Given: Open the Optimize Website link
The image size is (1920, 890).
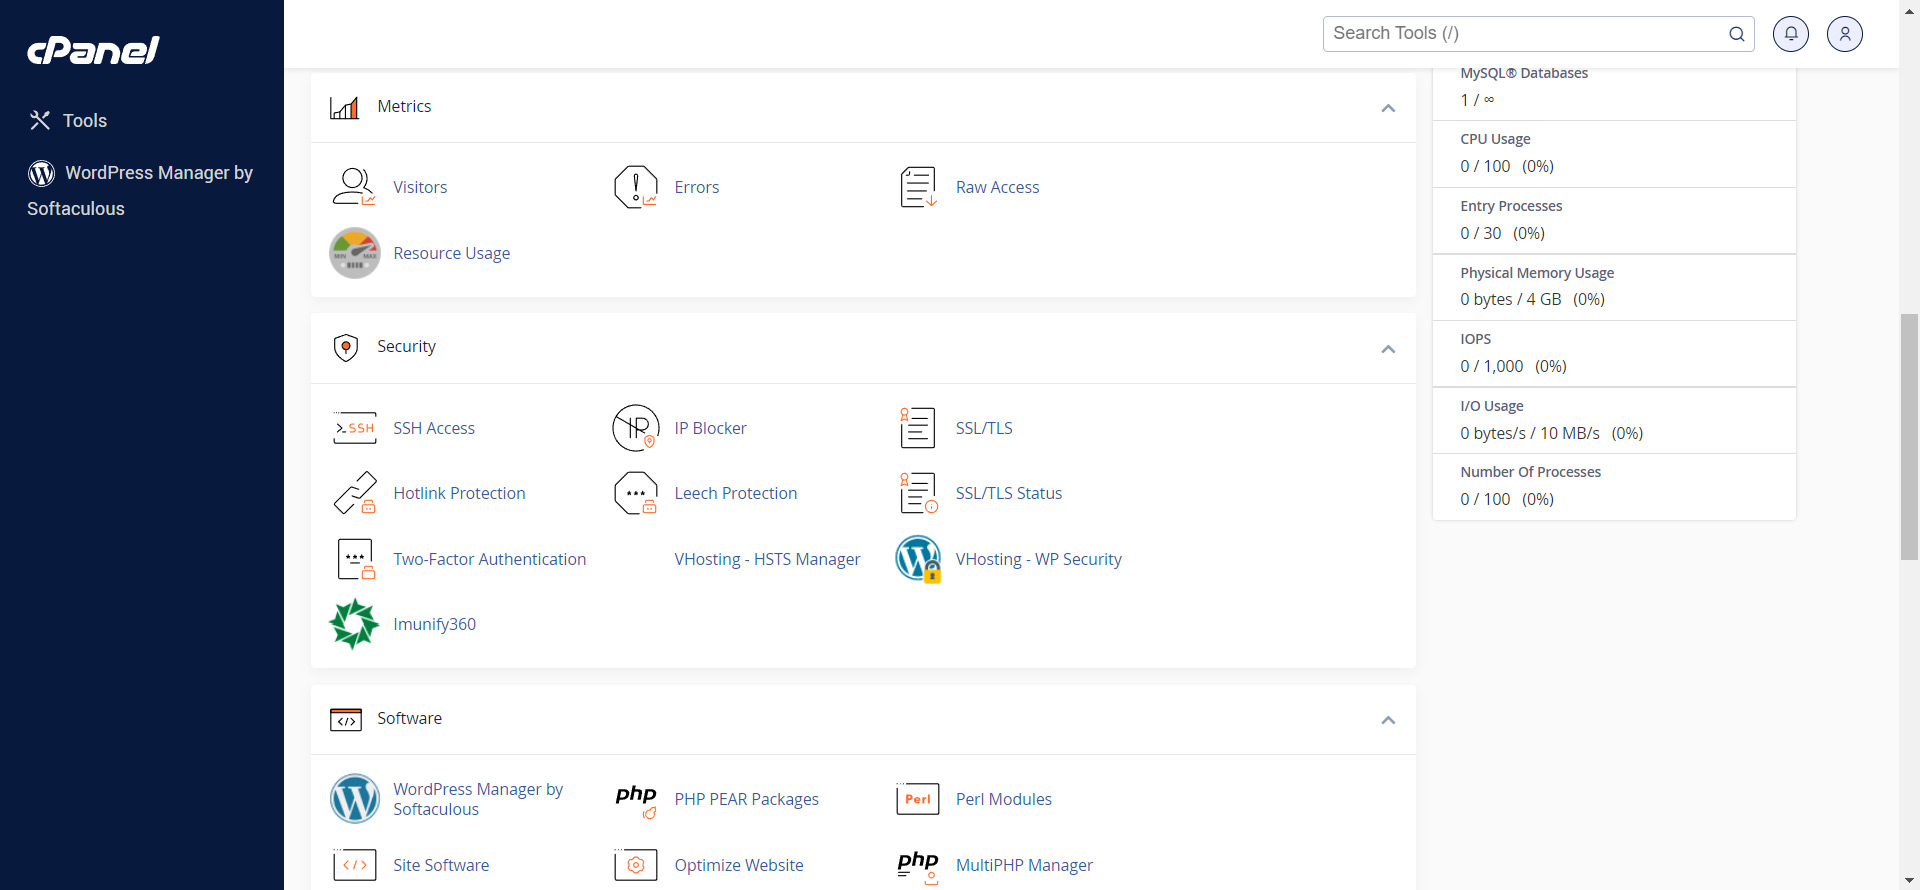Looking at the screenshot, I should [738, 865].
